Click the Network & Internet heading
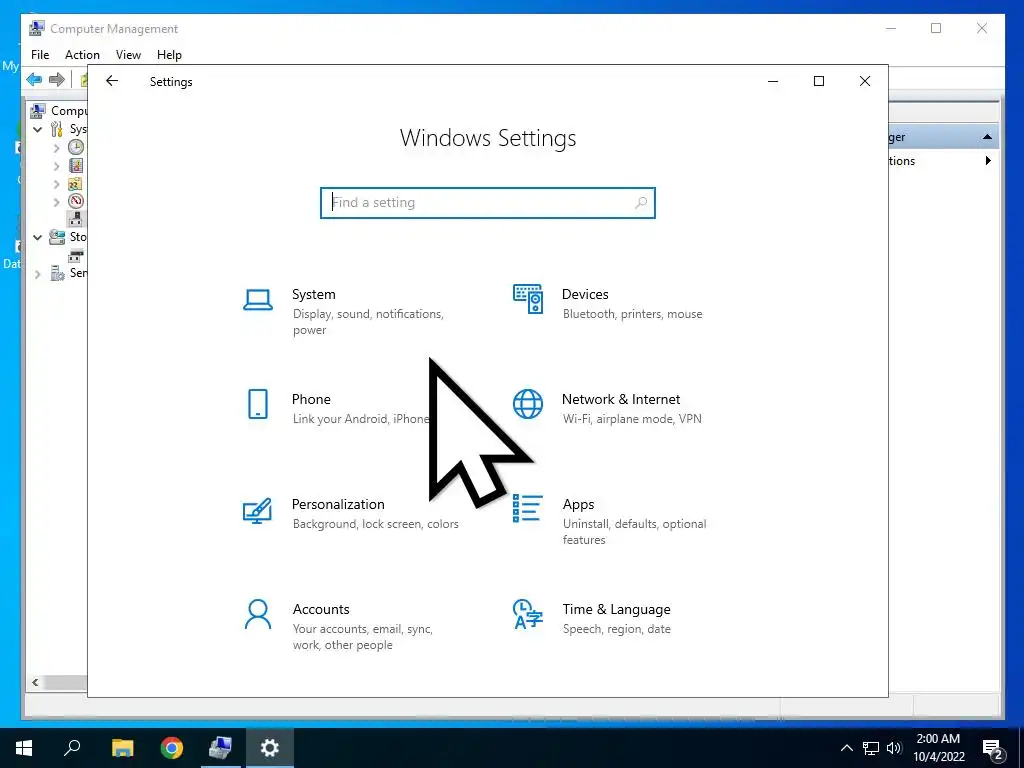Screen dimensions: 1024x768 click(x=621, y=399)
